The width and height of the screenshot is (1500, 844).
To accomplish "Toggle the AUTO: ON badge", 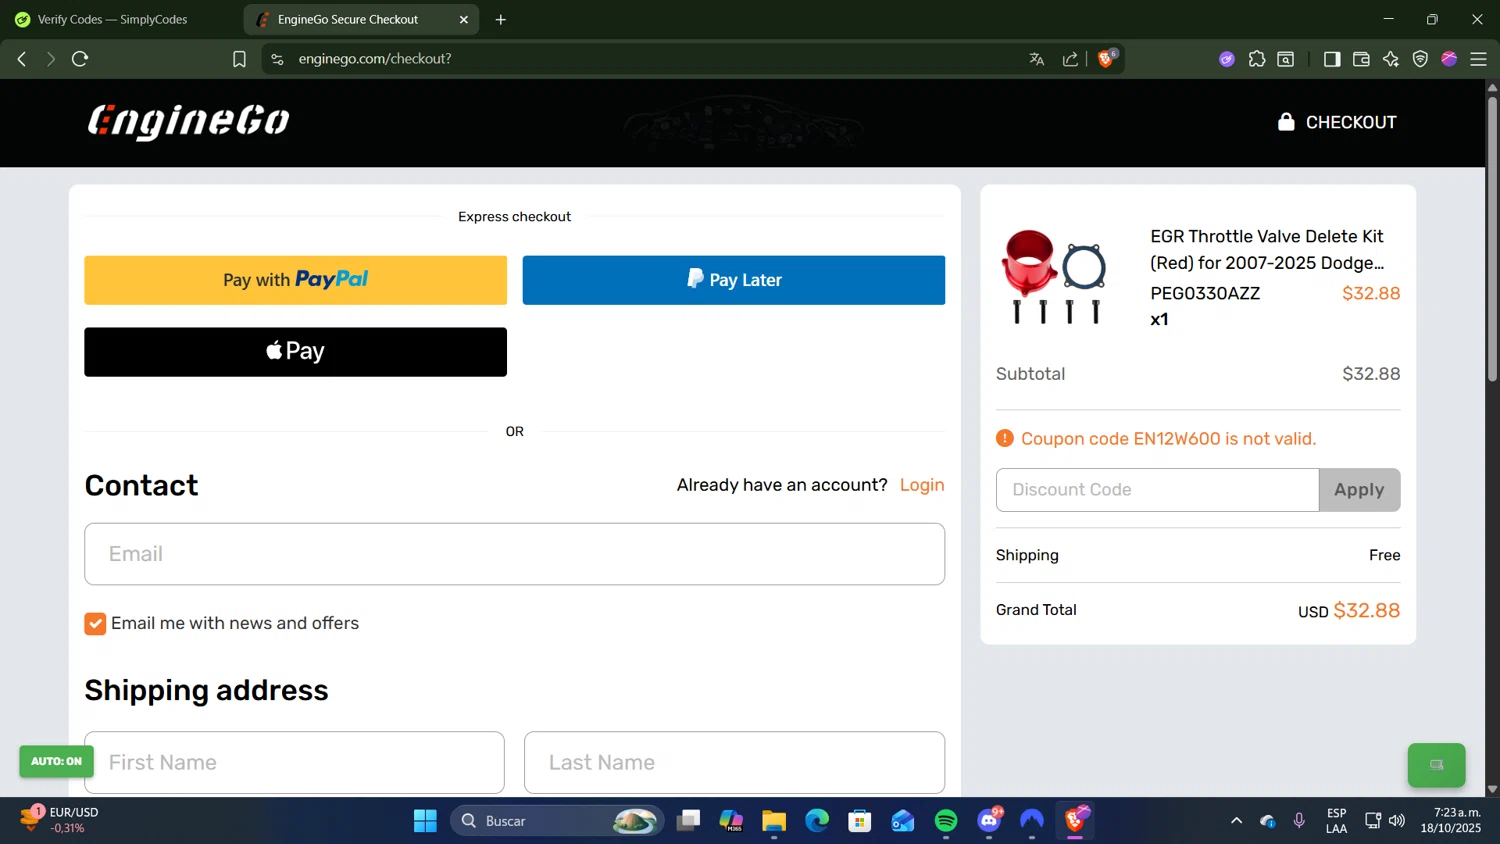I will [x=56, y=761].
